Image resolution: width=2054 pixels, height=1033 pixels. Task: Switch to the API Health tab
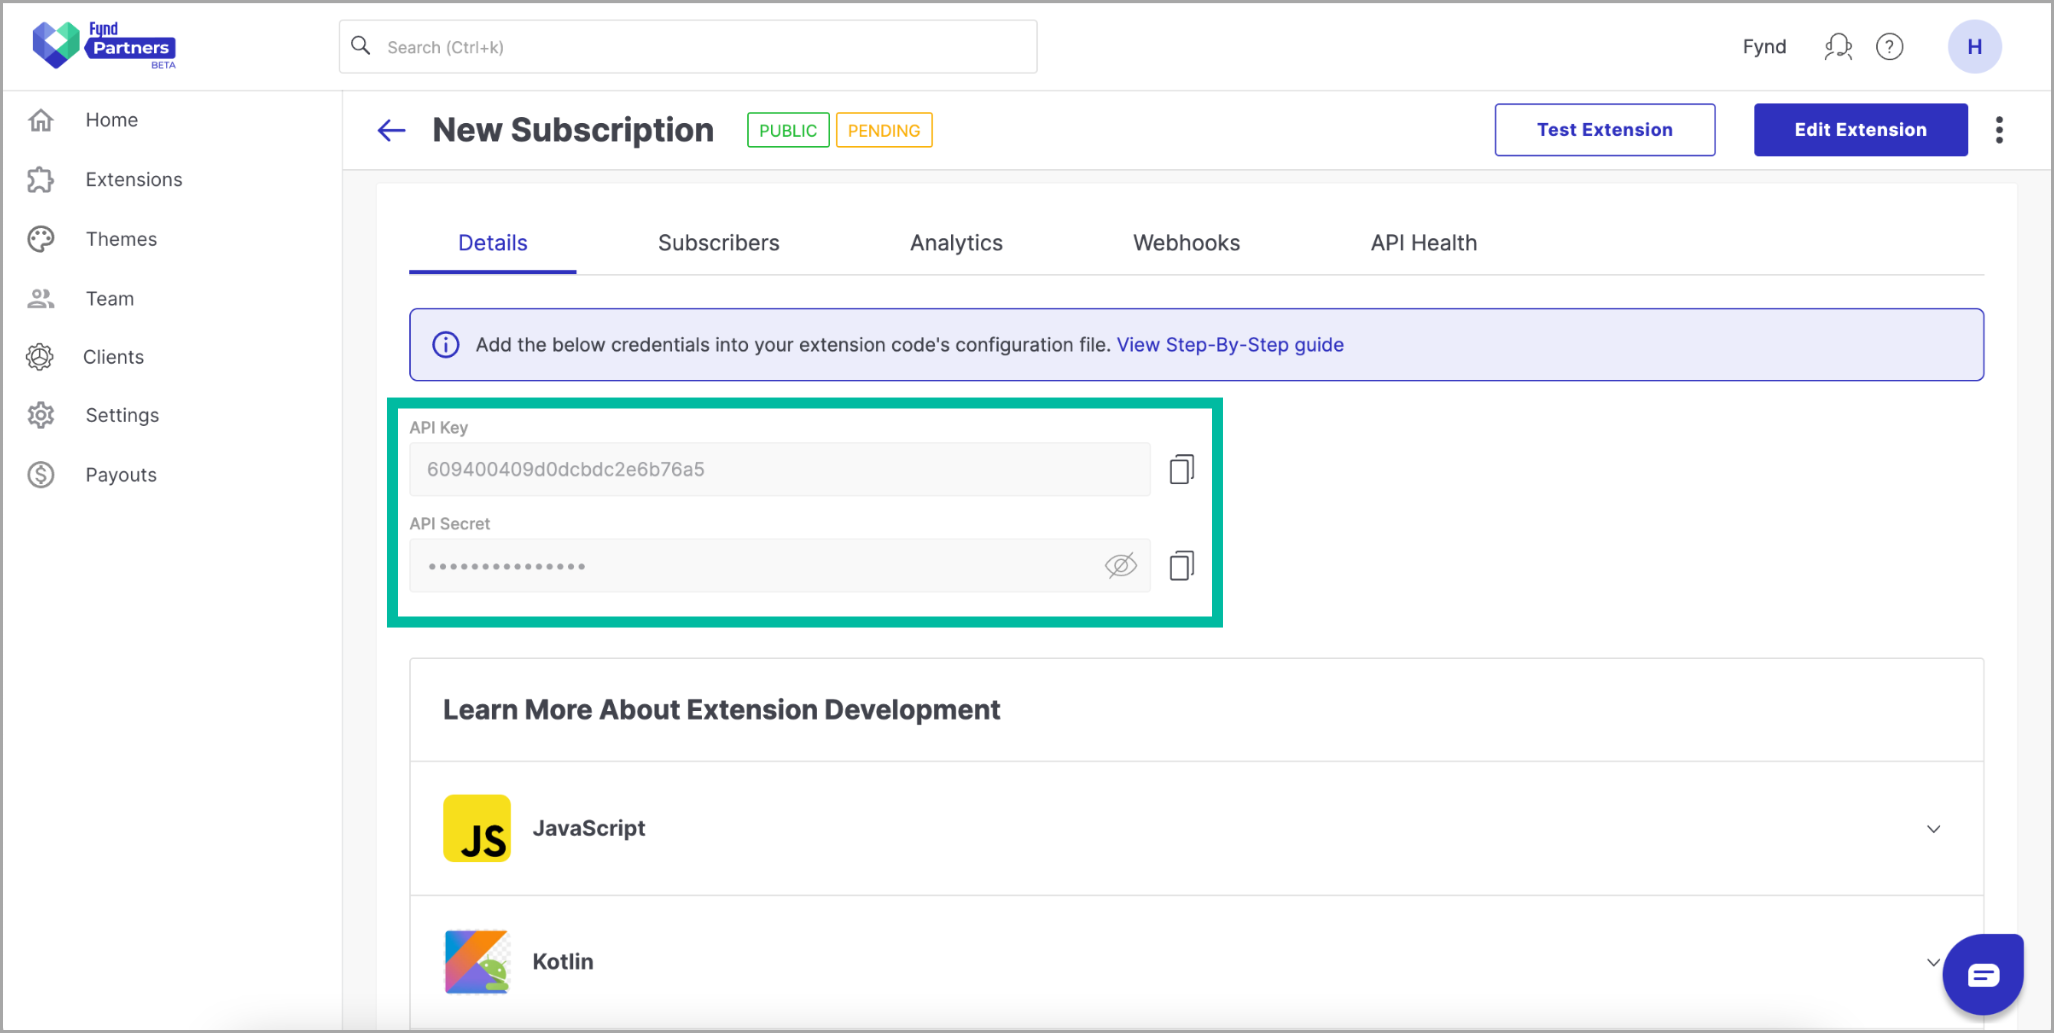click(1423, 243)
